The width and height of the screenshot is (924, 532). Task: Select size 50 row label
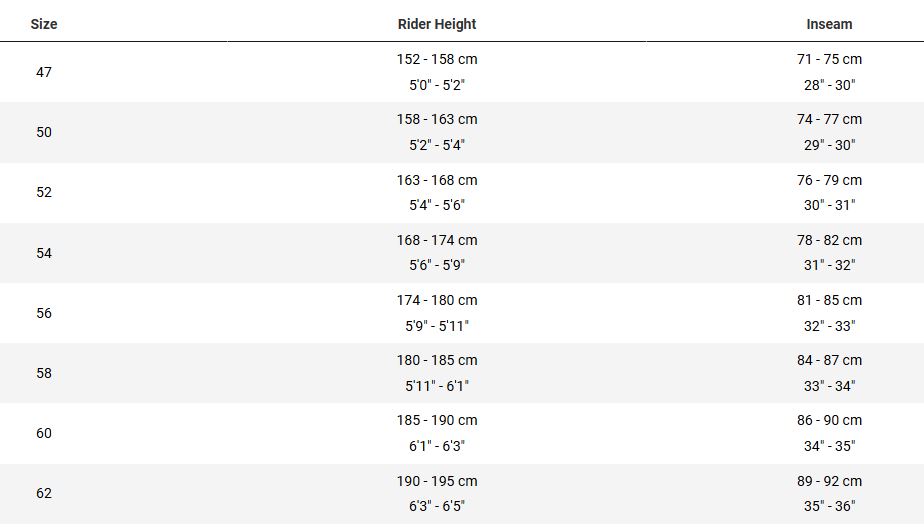[x=44, y=132]
